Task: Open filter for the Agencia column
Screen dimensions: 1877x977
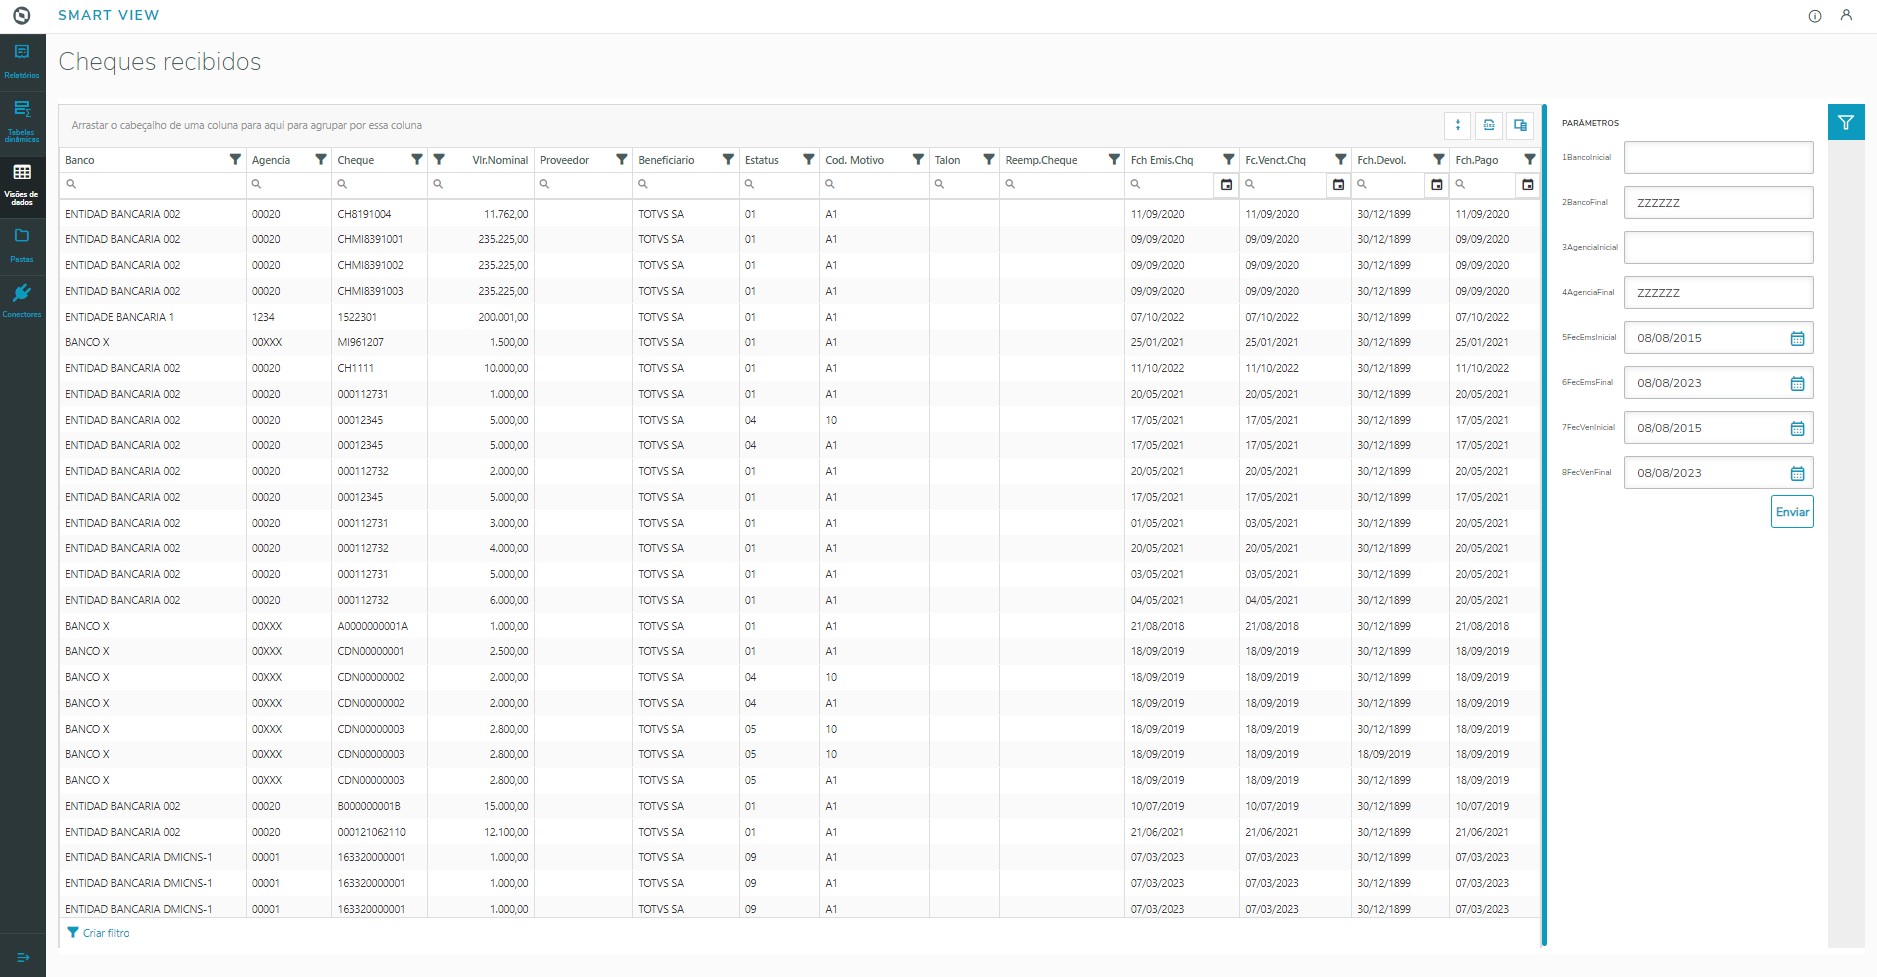Action: point(321,160)
